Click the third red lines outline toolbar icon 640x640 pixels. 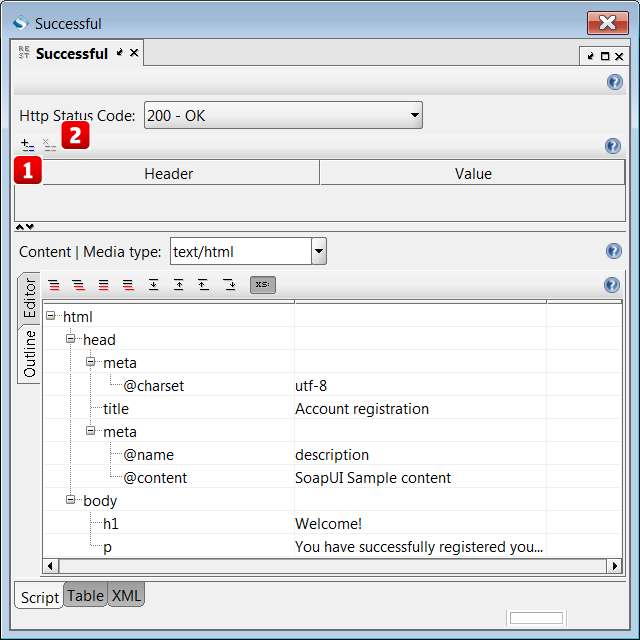(103, 284)
